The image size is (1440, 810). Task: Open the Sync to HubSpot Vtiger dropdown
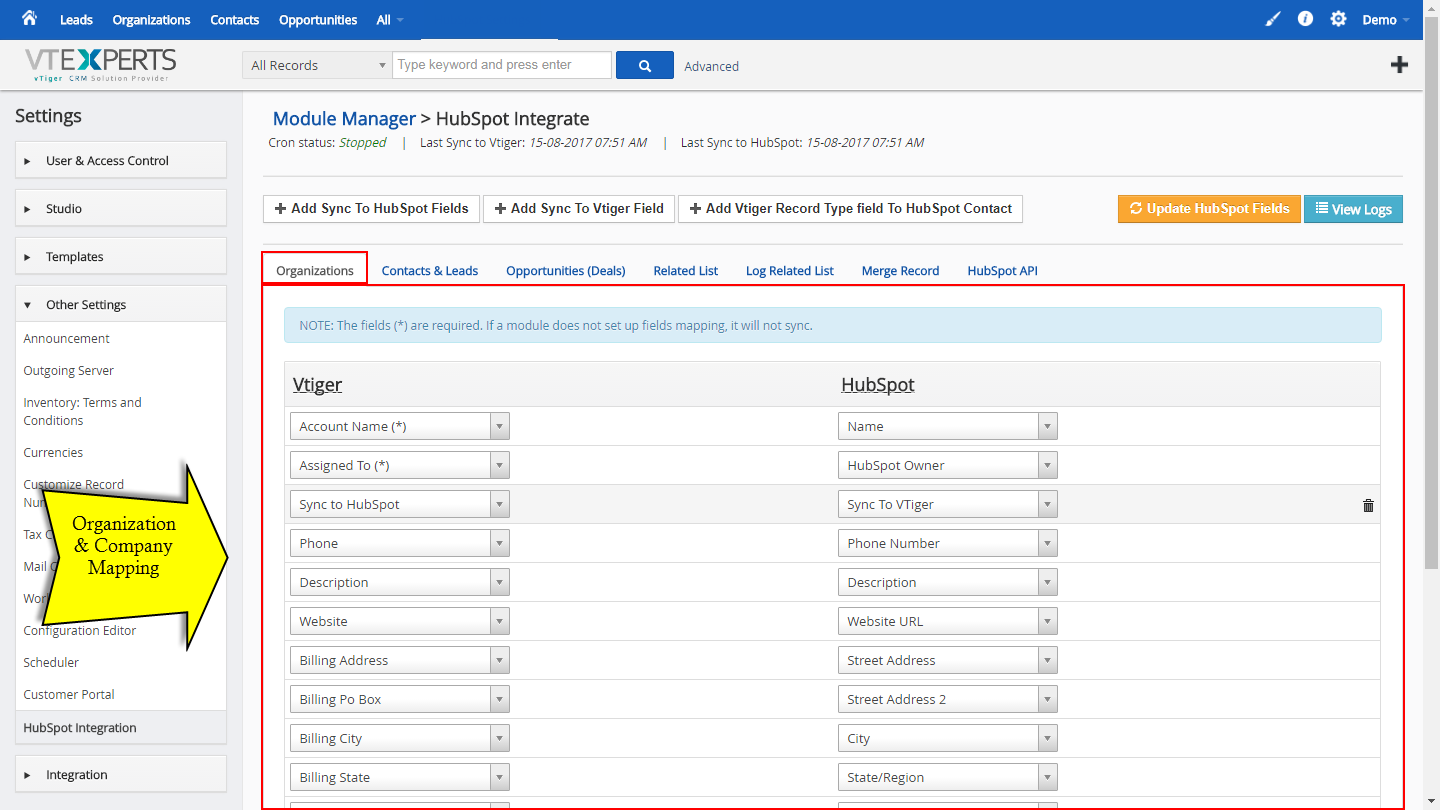pyautogui.click(x=400, y=504)
